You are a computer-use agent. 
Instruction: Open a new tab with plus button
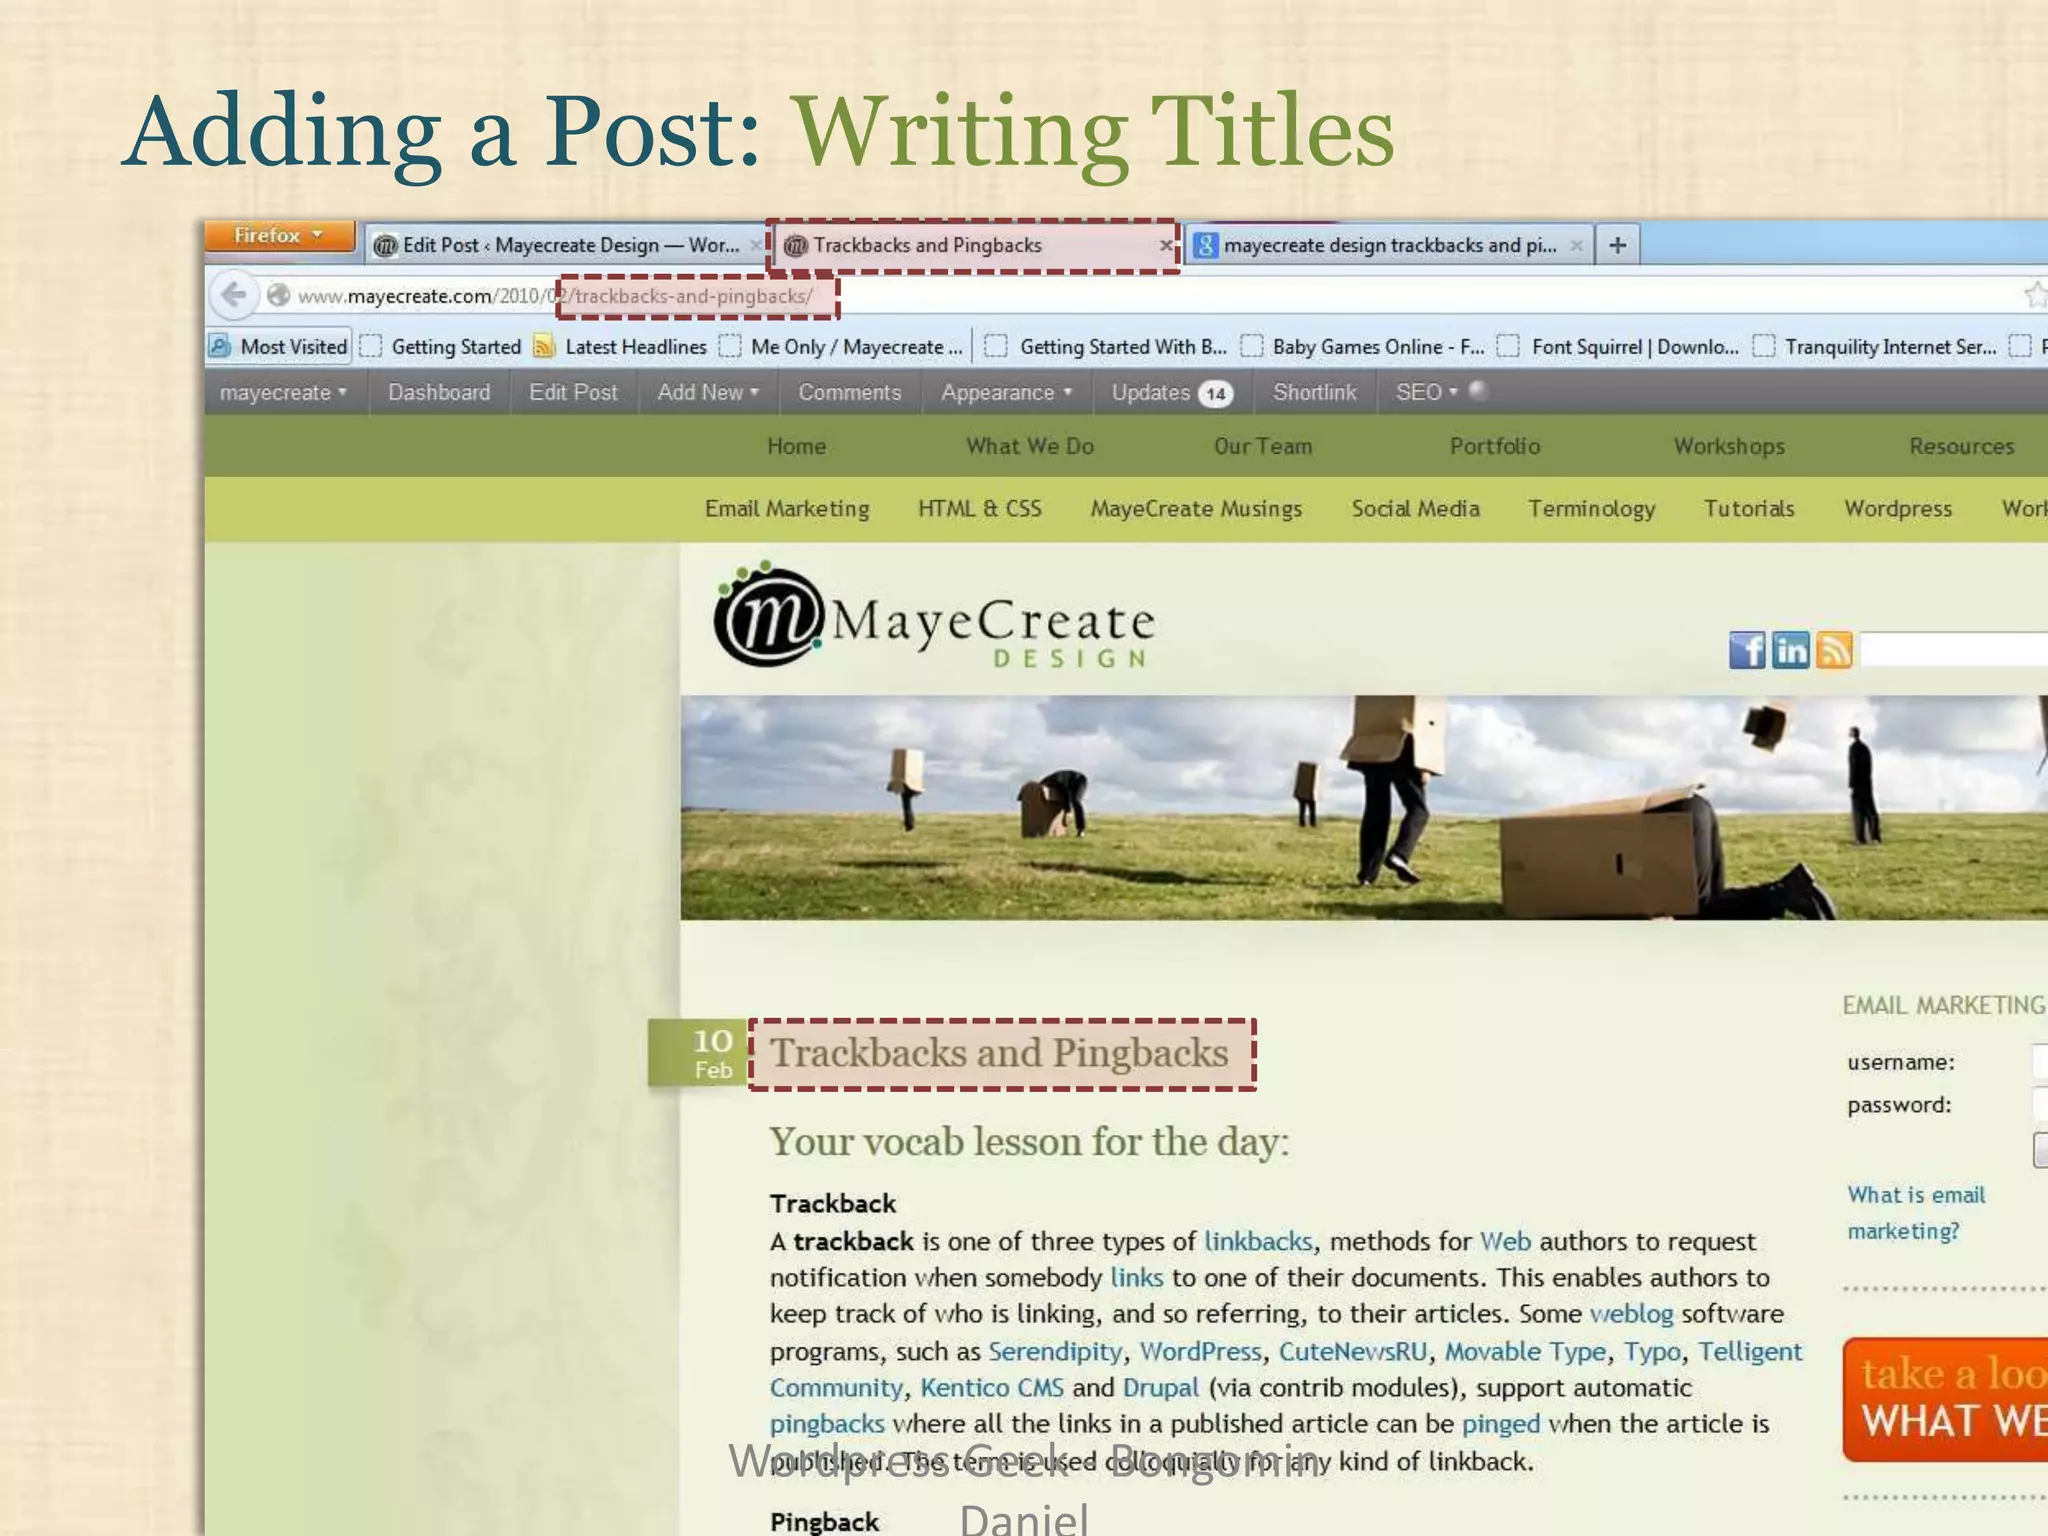(x=1617, y=245)
